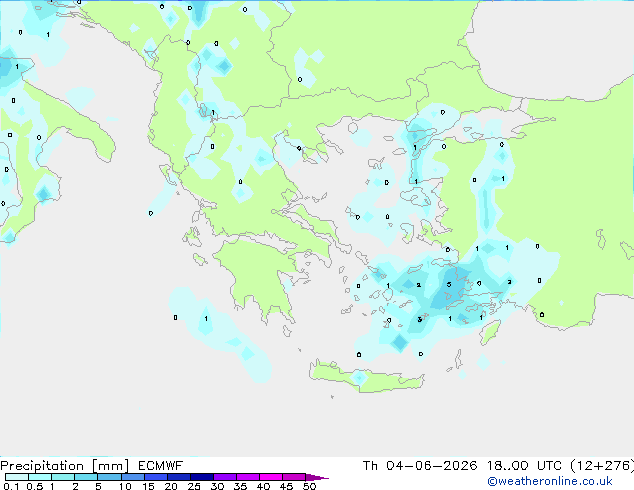Click the legend label '0.1'
Viewport: 634px width, 490px height.
(x=11, y=486)
